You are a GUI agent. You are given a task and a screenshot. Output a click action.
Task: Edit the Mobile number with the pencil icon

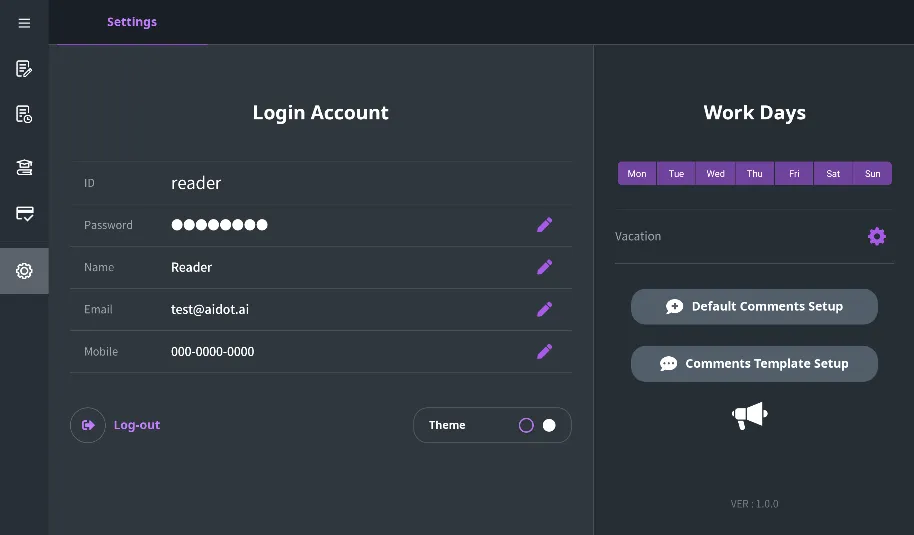coord(544,351)
